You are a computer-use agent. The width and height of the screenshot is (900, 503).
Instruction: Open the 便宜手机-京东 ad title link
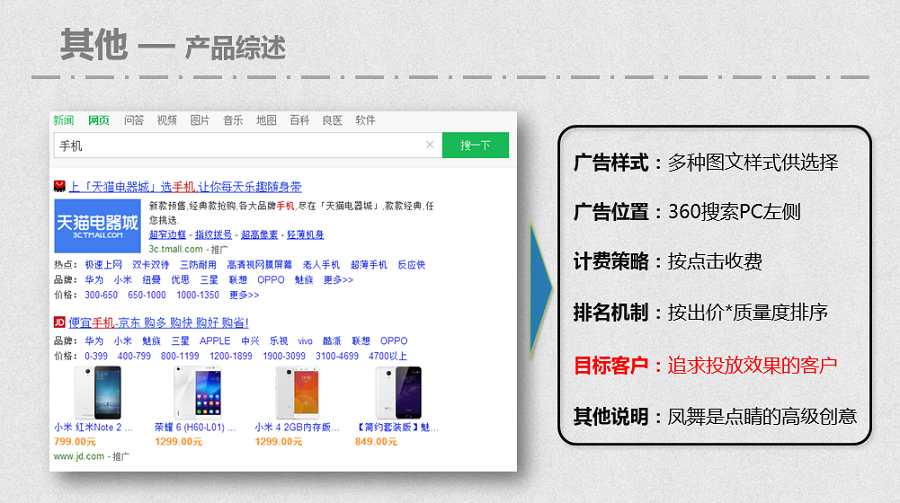click(x=158, y=323)
